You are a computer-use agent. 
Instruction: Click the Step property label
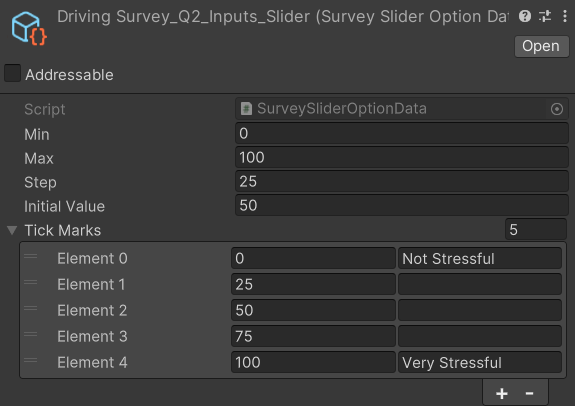40,182
